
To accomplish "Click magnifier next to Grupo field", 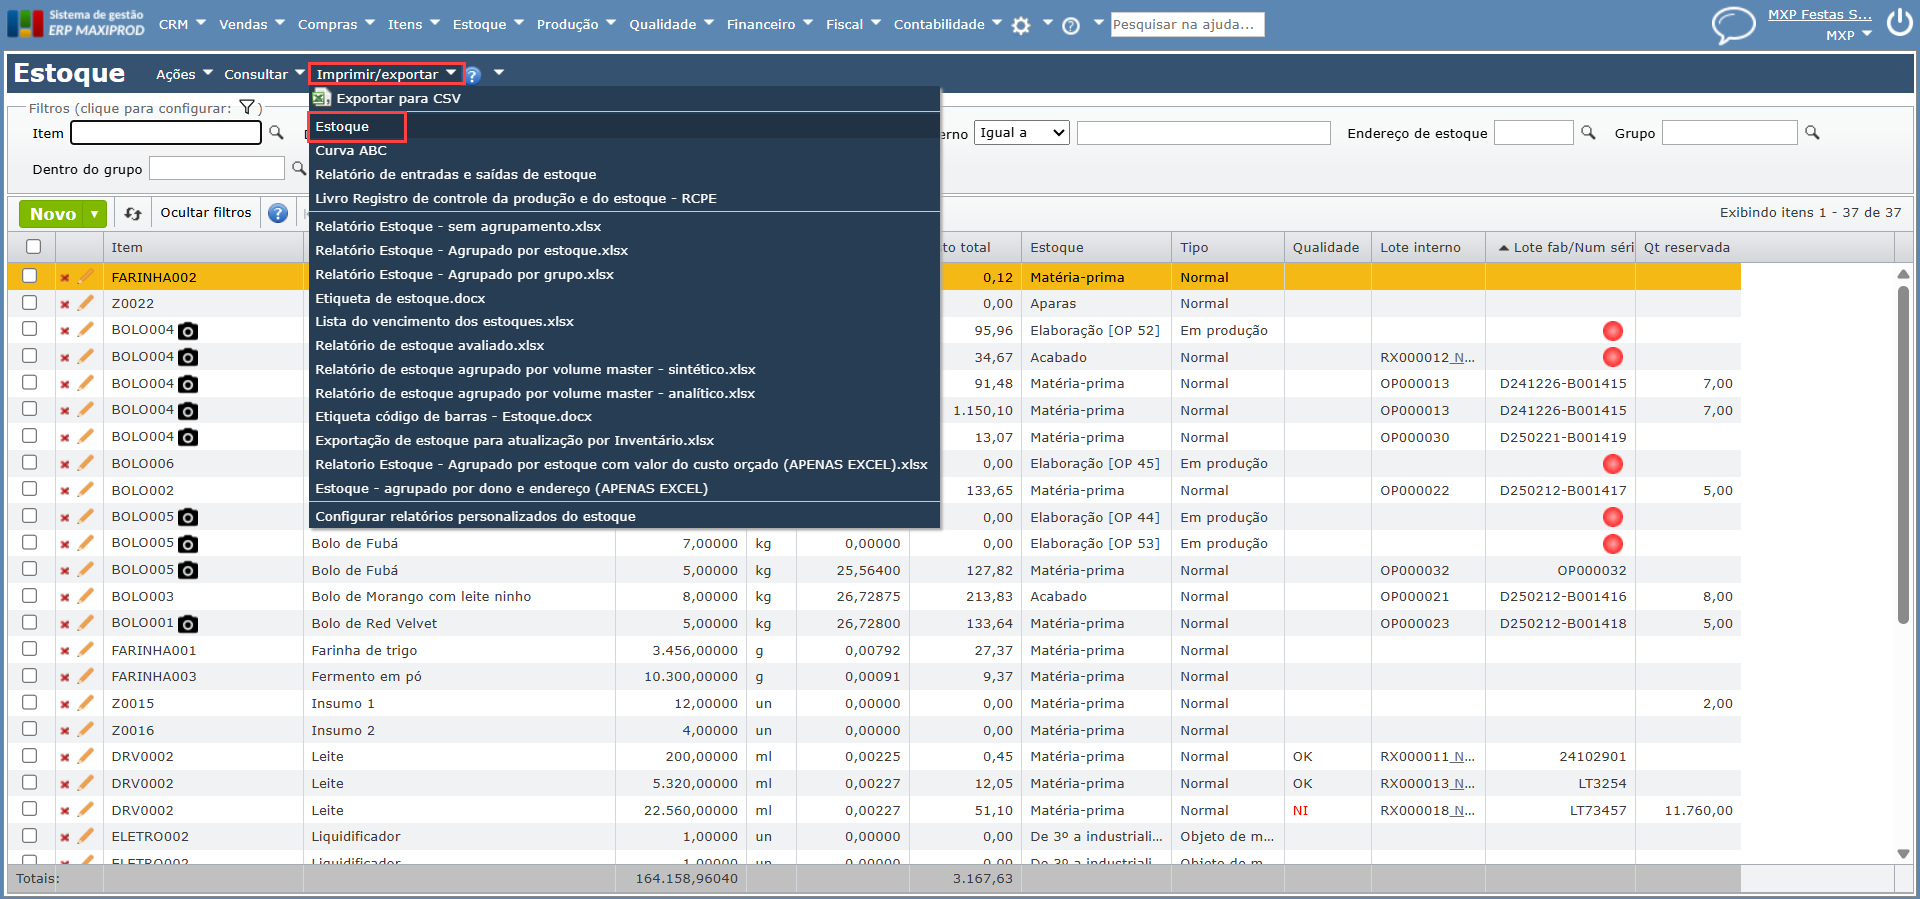I will (1812, 133).
